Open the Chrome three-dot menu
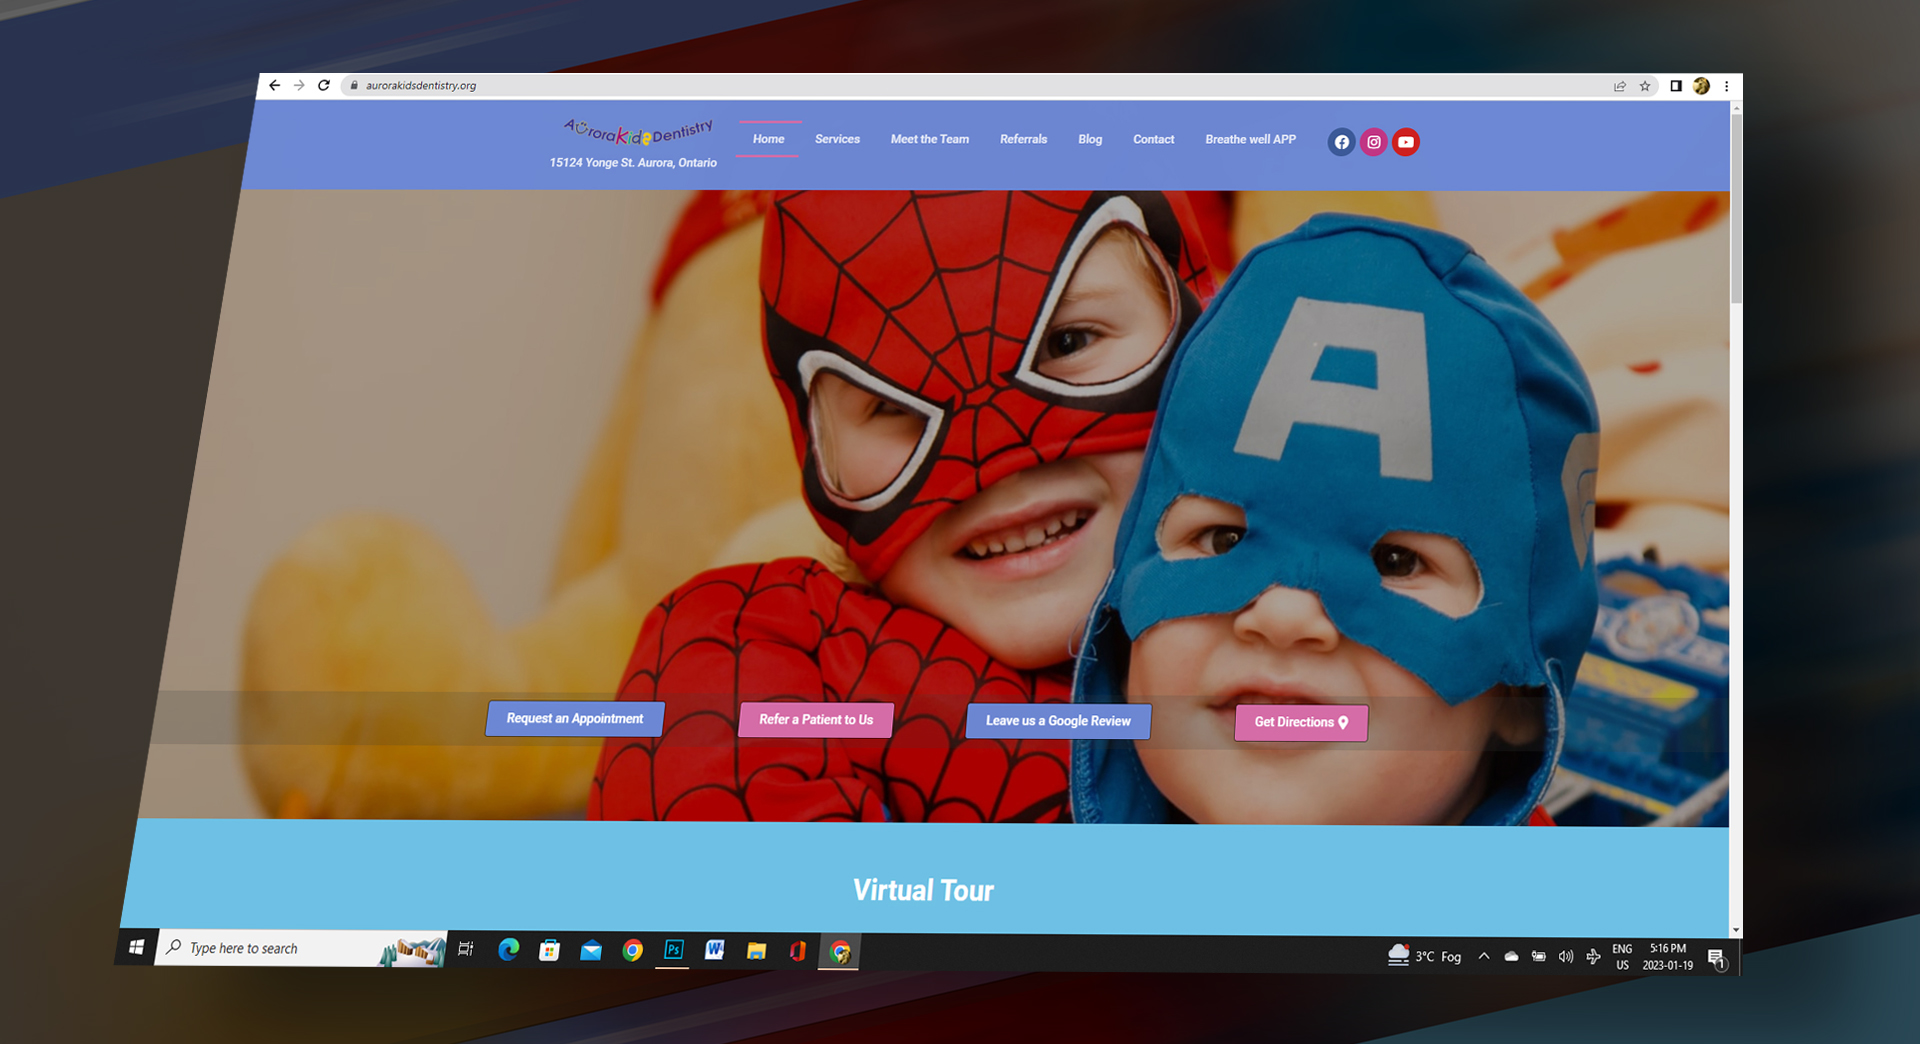The image size is (1920, 1044). pos(1726,86)
